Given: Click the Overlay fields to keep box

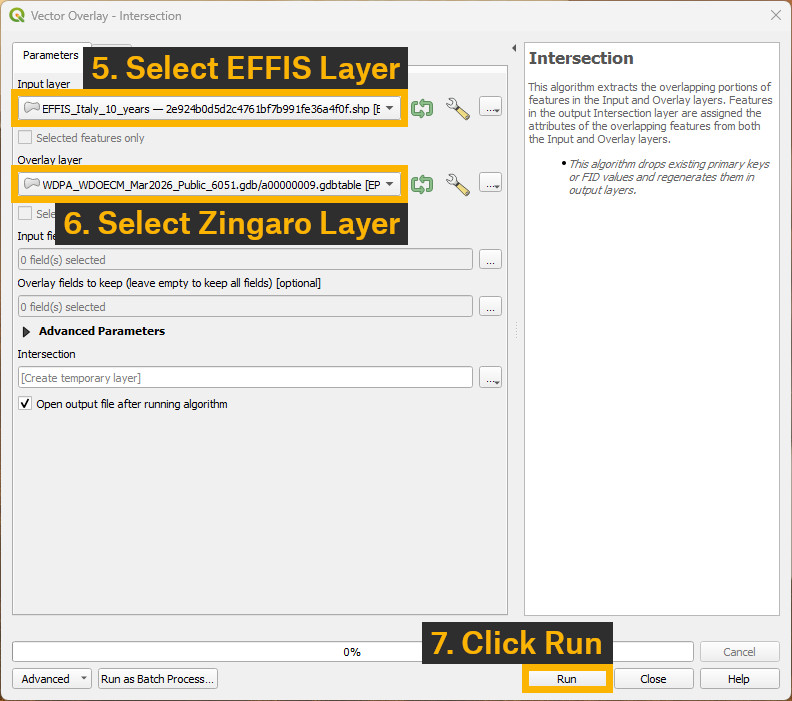Looking at the screenshot, I should point(245,307).
